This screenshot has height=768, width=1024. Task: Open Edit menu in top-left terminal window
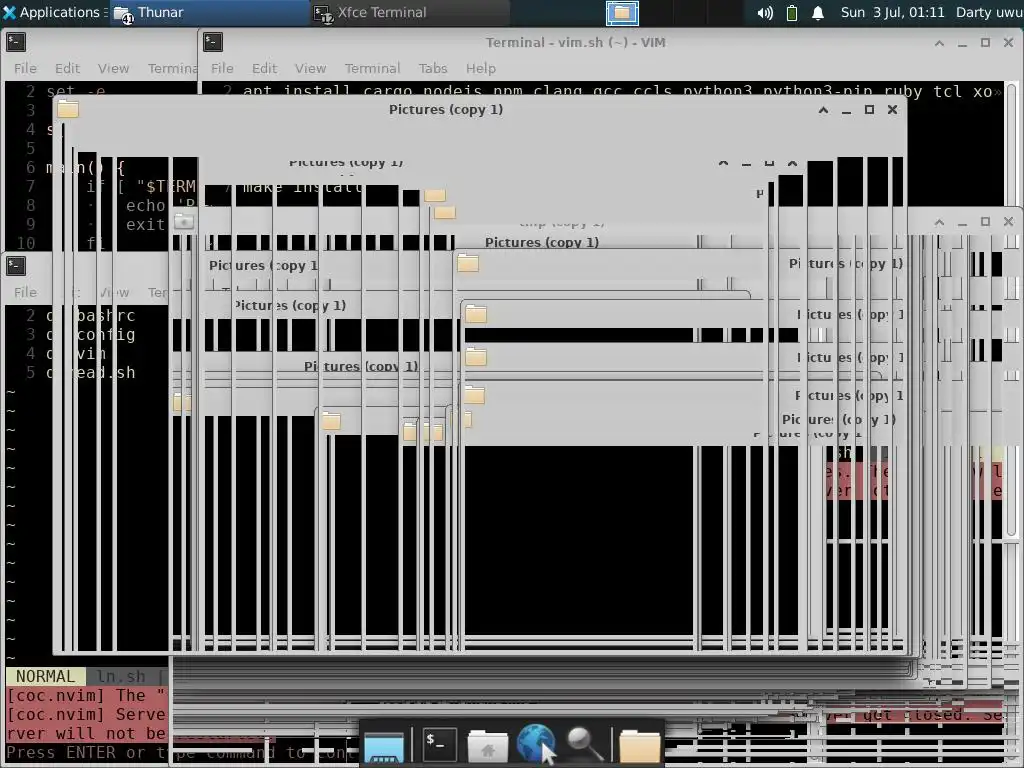click(x=67, y=68)
